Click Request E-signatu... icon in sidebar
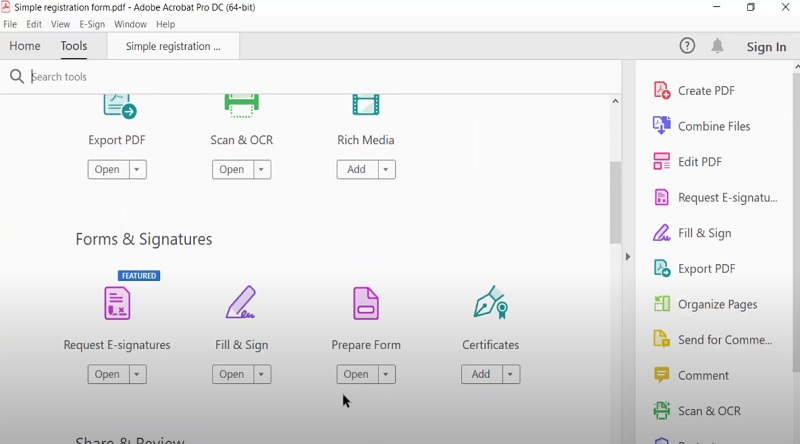 pyautogui.click(x=662, y=197)
